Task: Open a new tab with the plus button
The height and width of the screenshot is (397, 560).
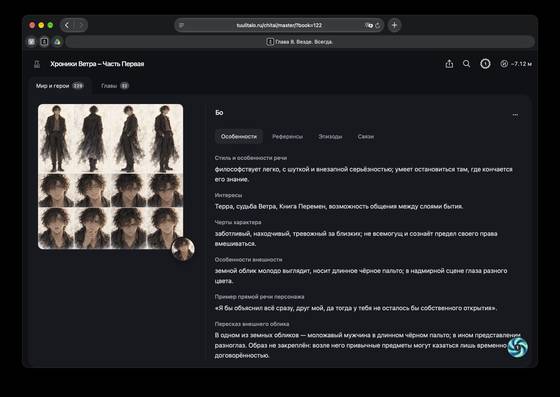Action: pyautogui.click(x=394, y=25)
